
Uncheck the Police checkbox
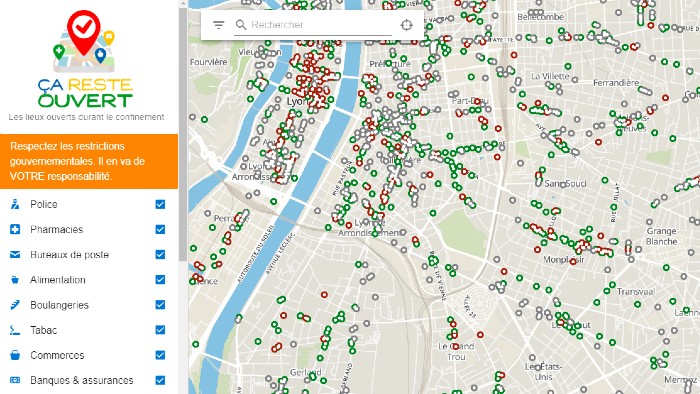point(160,204)
